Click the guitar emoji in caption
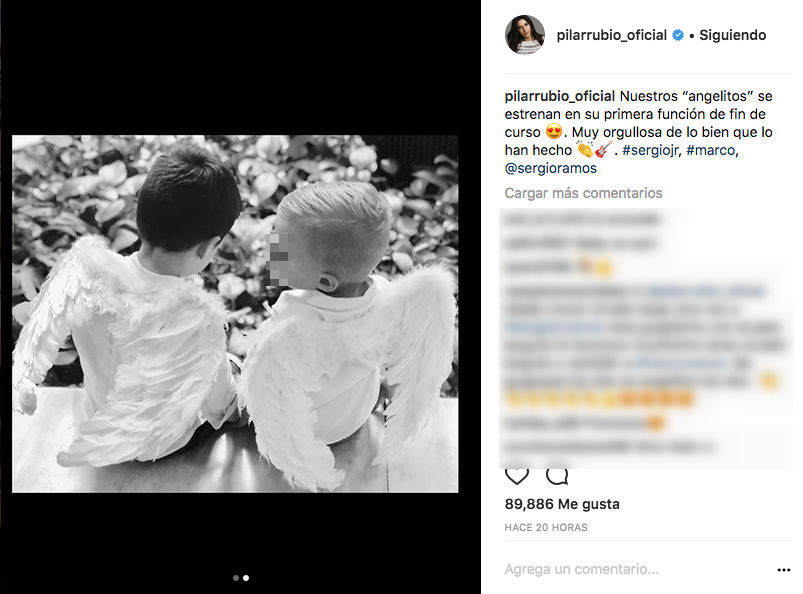 (604, 150)
